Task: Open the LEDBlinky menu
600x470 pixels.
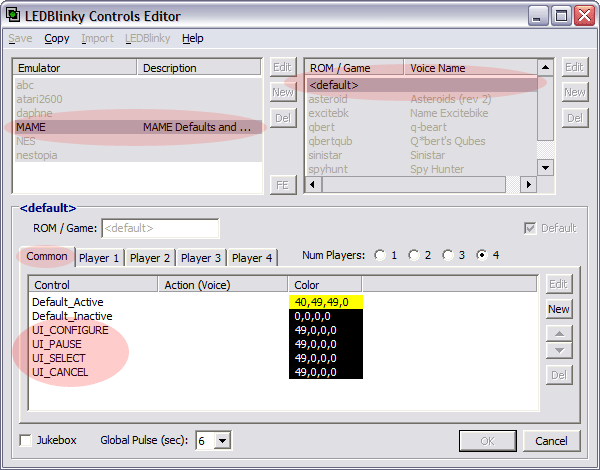Action: (x=148, y=38)
